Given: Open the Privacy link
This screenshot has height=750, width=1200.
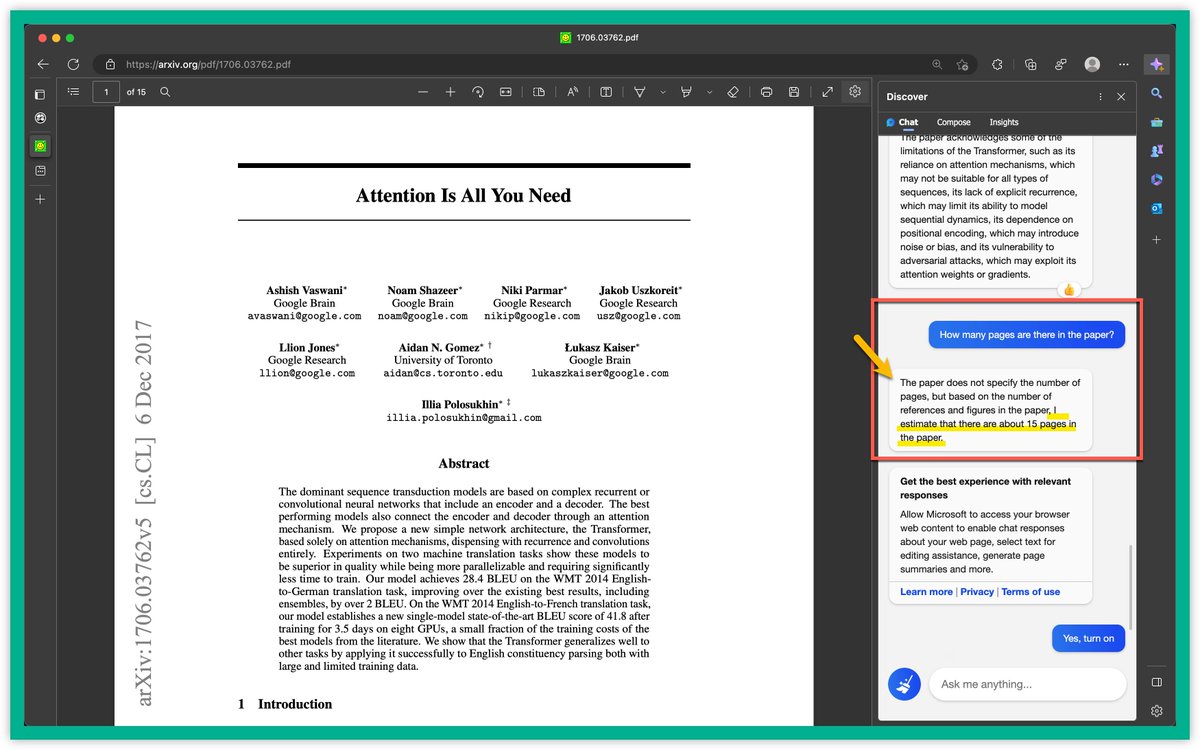Looking at the screenshot, I should tap(977, 592).
